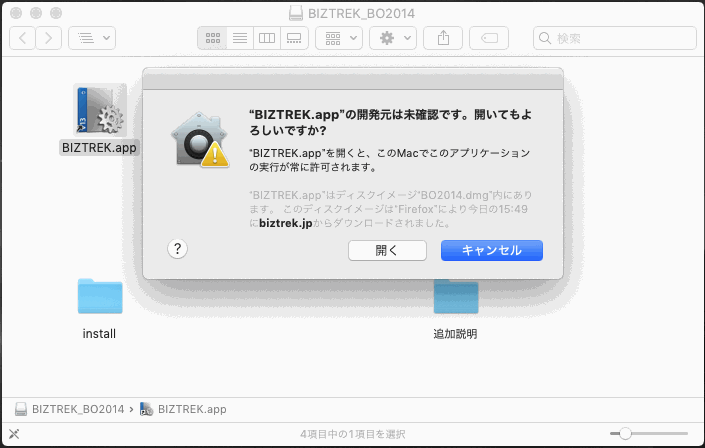Viewport: 705px width, 448px height.
Task: Switch to gallery view
Action: coord(294,38)
